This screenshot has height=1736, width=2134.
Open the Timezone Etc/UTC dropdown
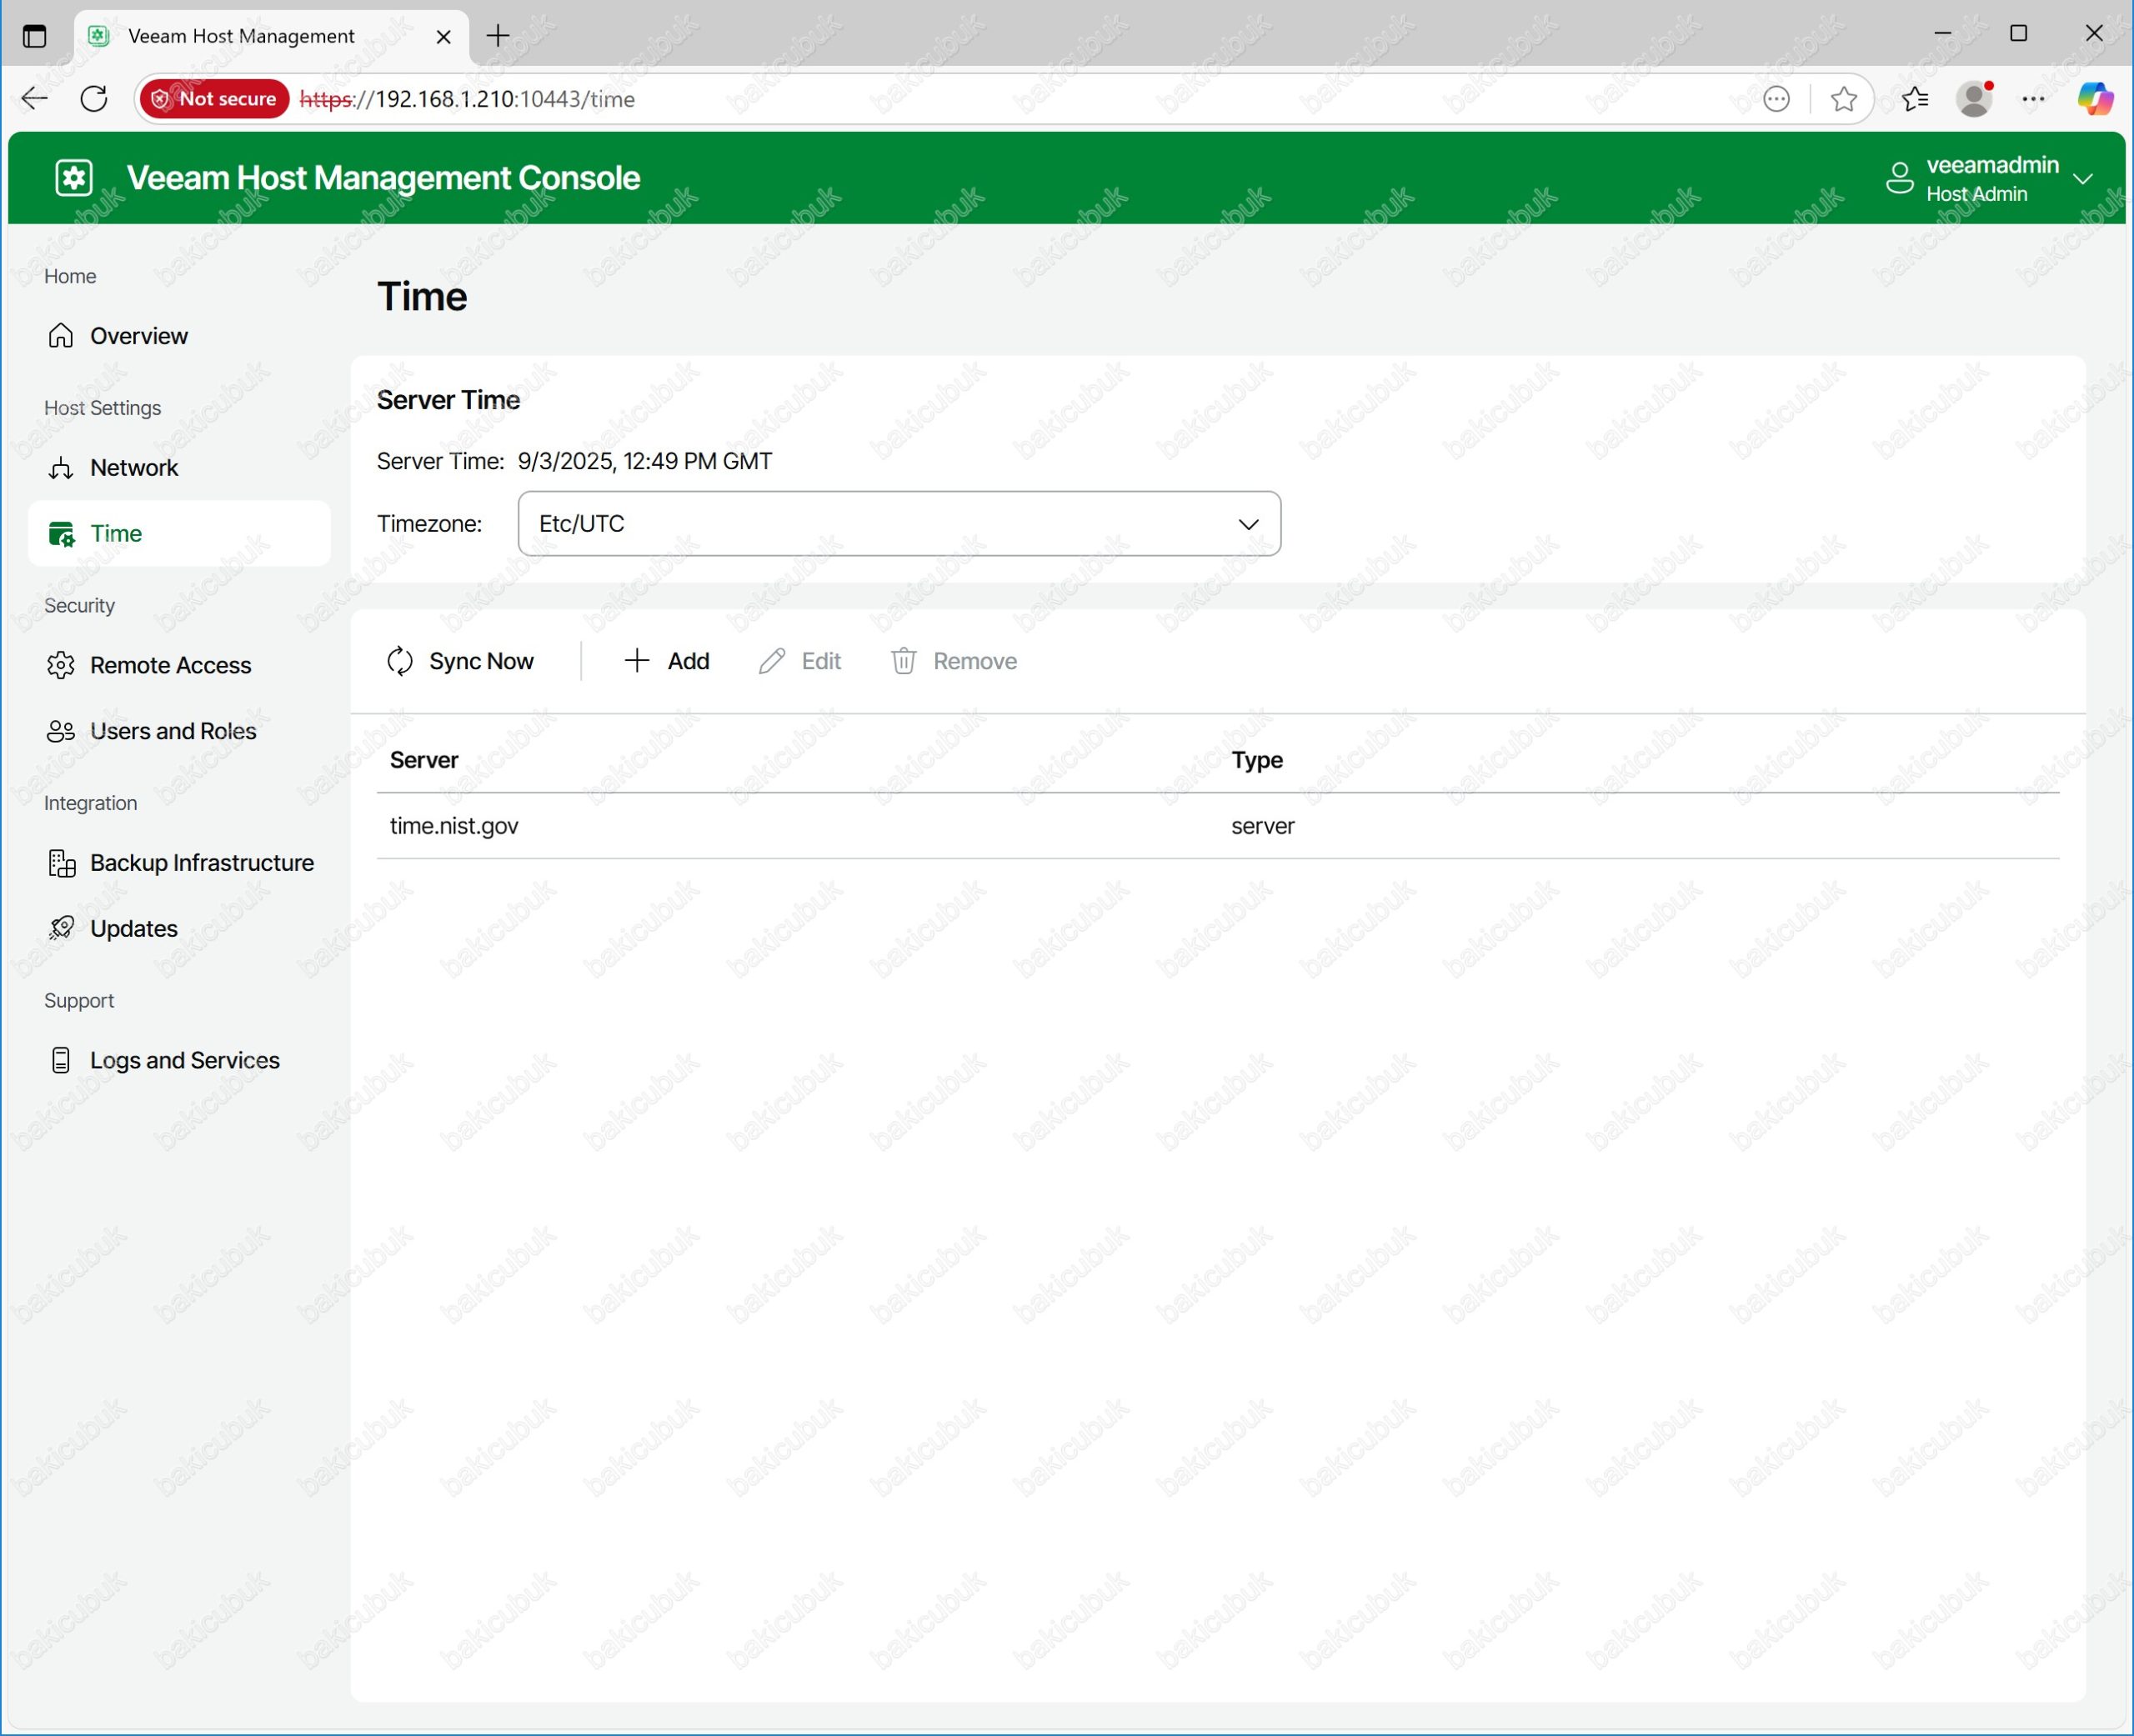(x=899, y=524)
